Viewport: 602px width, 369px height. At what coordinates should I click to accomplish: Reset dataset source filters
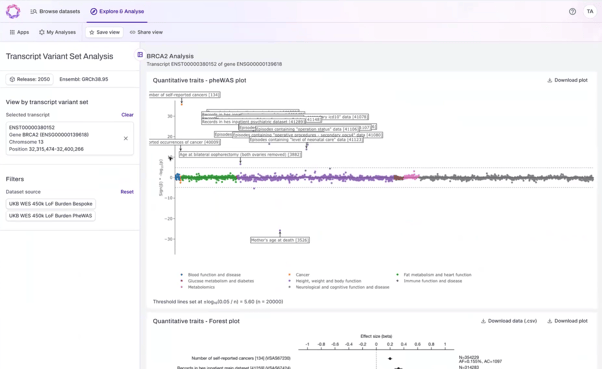click(x=127, y=192)
